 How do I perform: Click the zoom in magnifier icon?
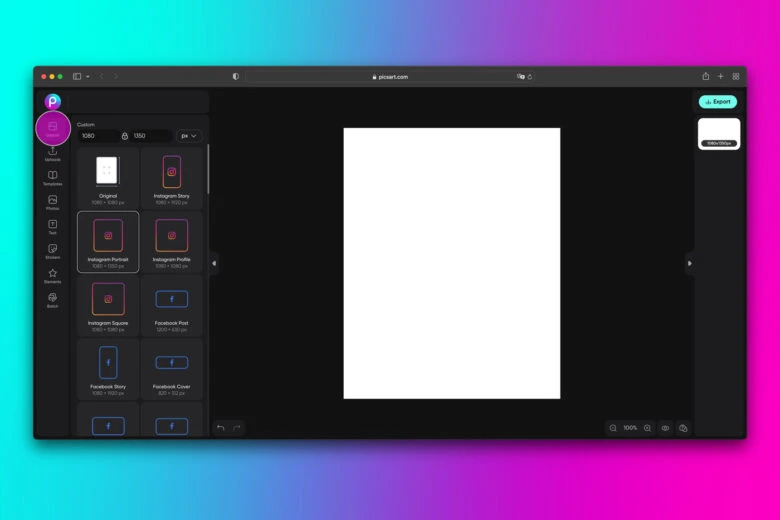pyautogui.click(x=647, y=428)
